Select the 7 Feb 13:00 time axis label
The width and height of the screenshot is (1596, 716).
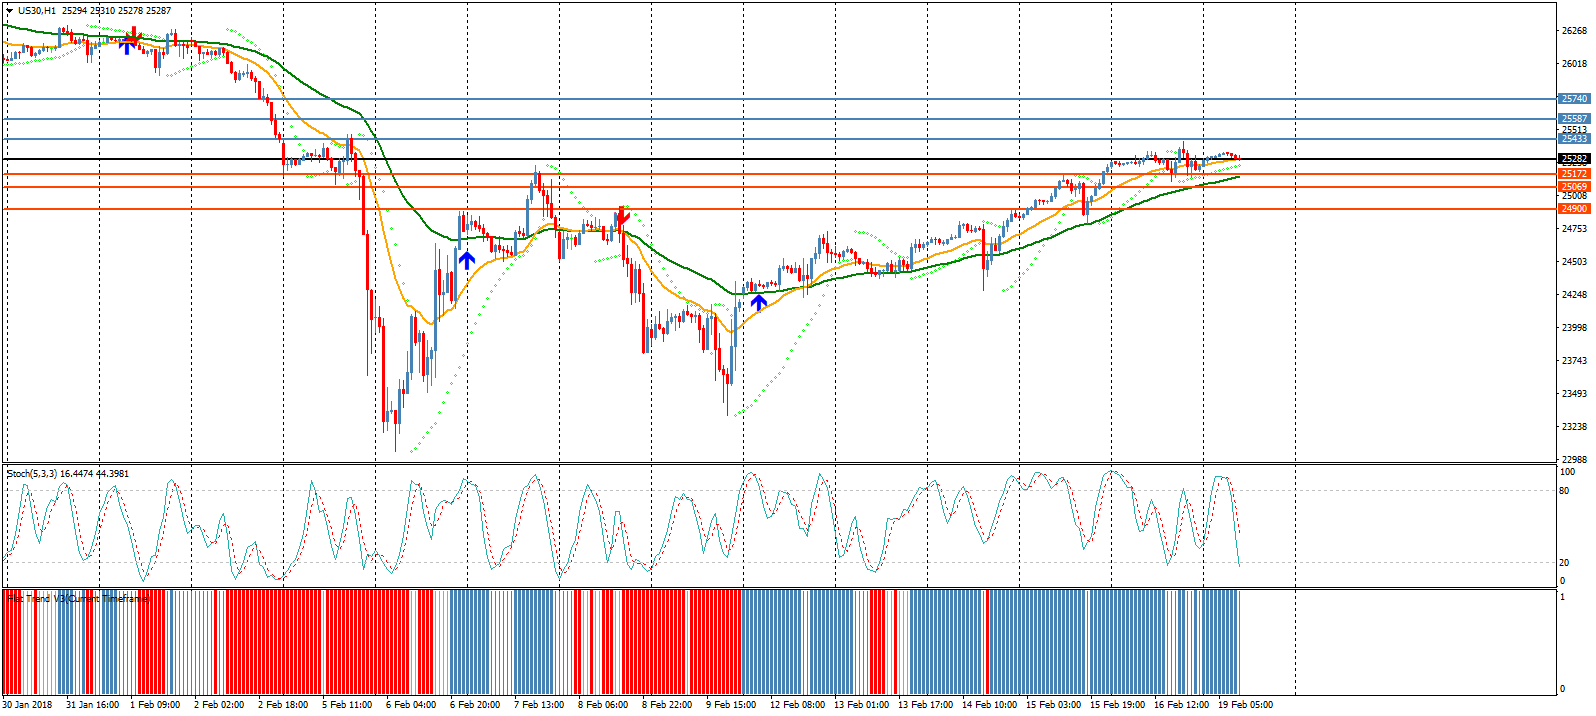point(539,705)
